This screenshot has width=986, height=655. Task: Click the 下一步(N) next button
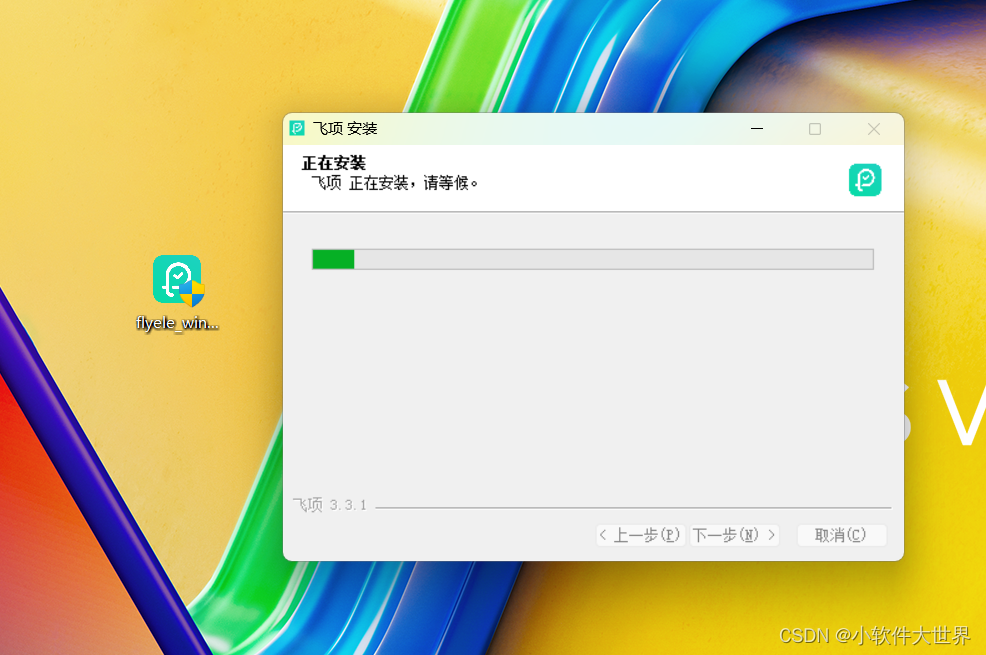[734, 535]
